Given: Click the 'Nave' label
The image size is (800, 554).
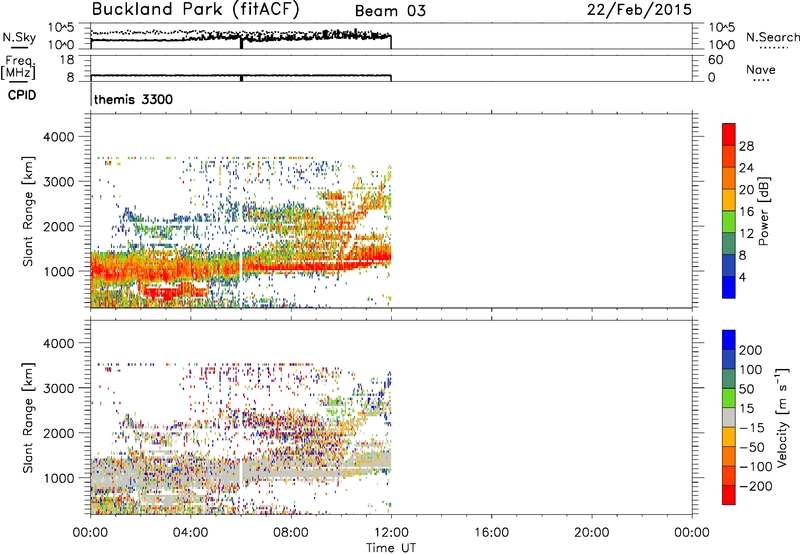Looking at the screenshot, I should [761, 70].
